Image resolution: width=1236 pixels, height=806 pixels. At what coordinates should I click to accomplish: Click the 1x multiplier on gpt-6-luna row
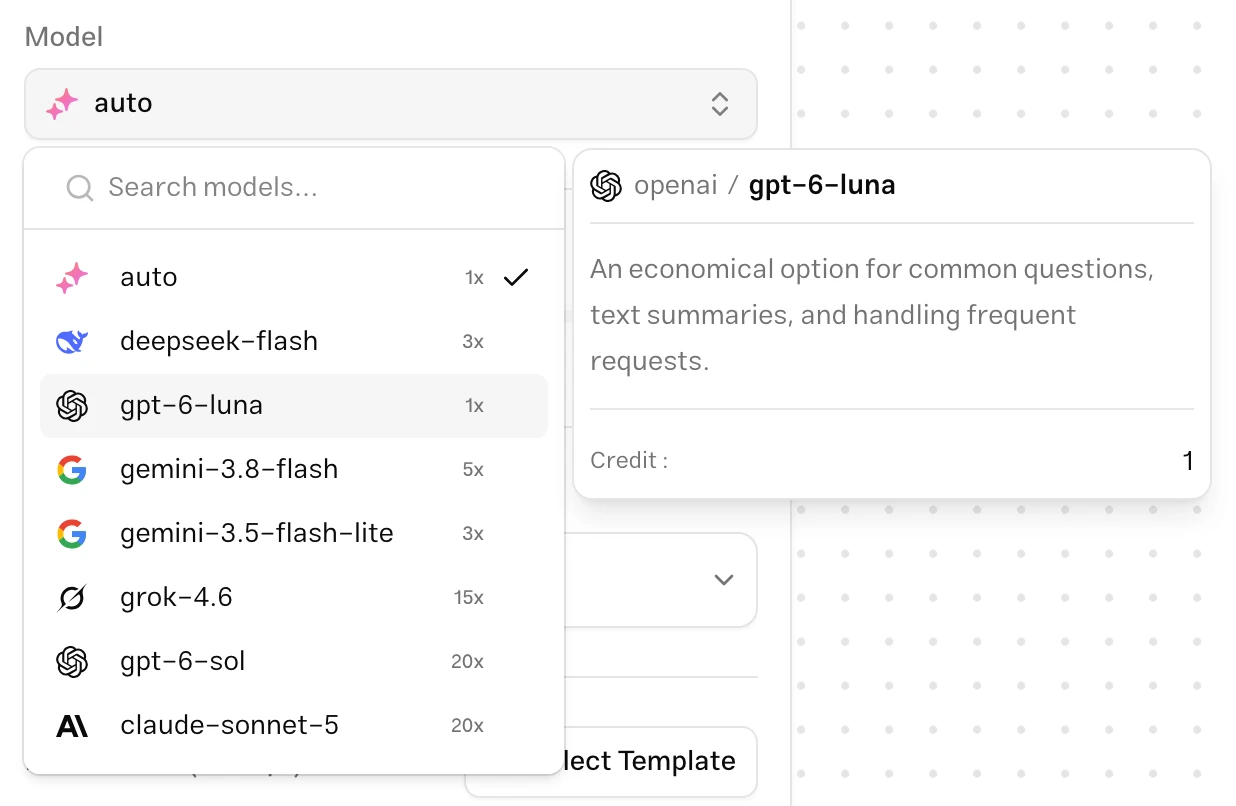pos(474,406)
